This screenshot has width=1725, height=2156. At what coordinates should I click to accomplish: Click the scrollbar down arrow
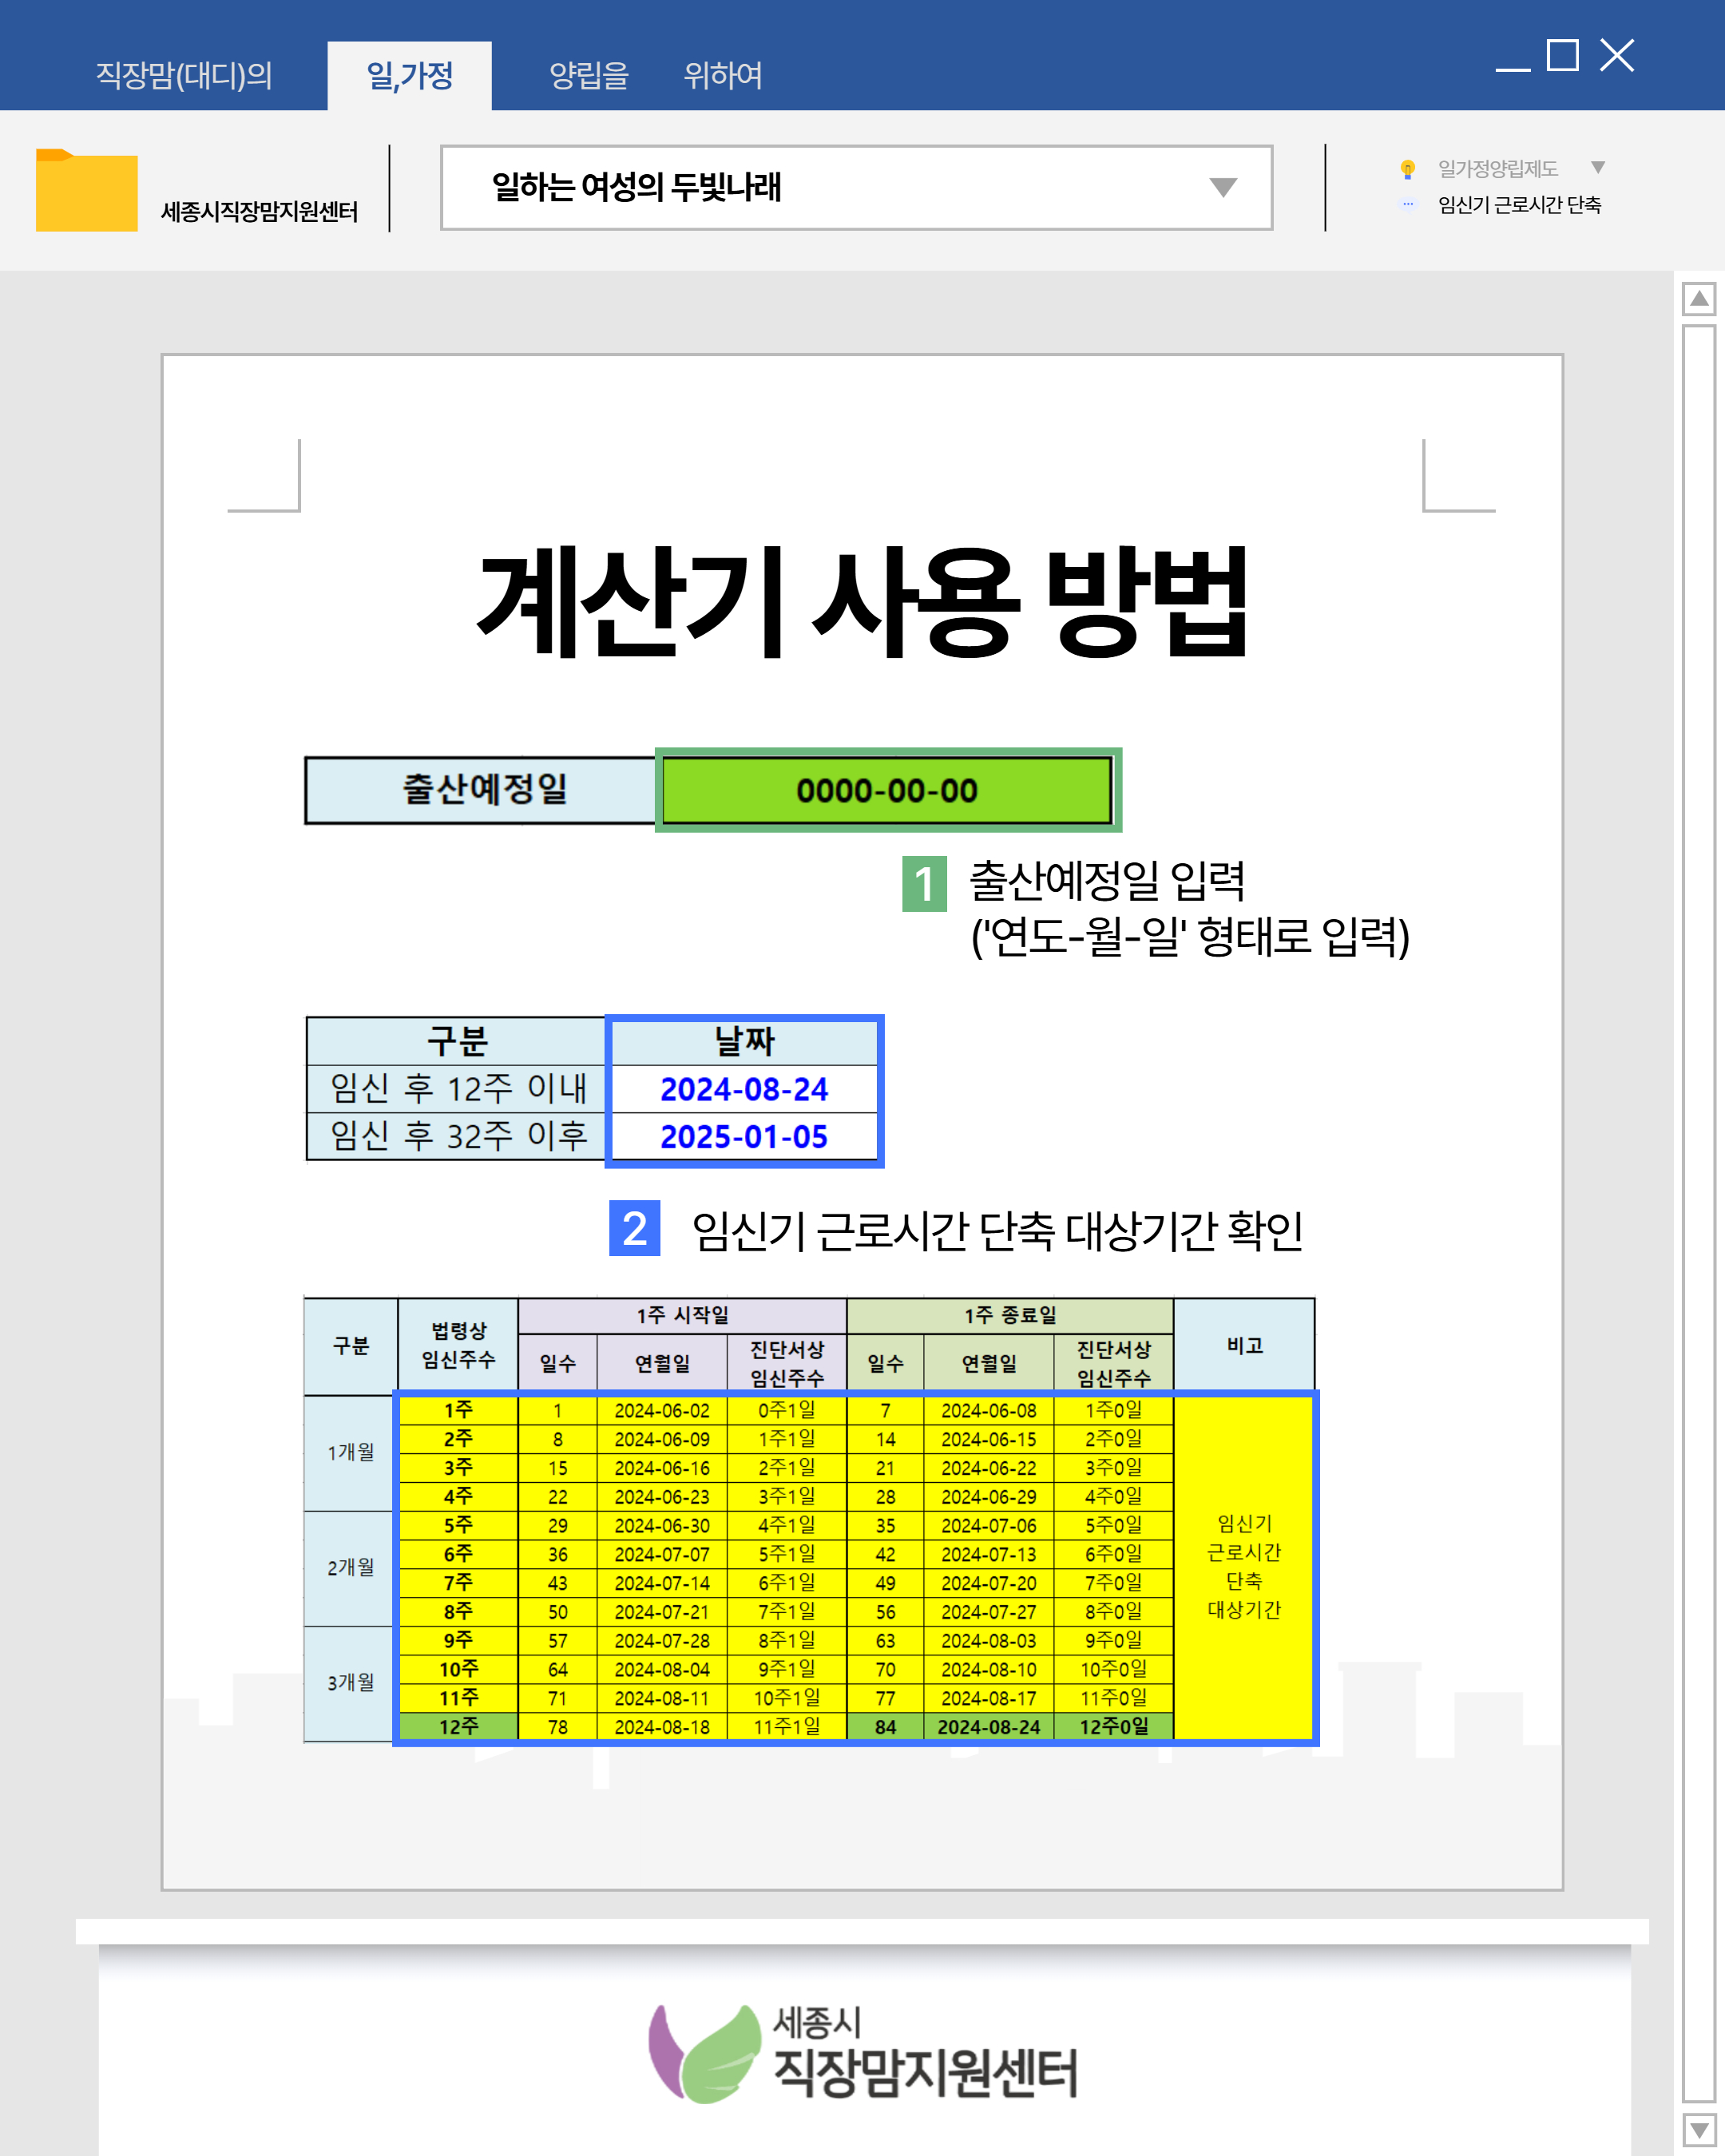point(1698,2131)
